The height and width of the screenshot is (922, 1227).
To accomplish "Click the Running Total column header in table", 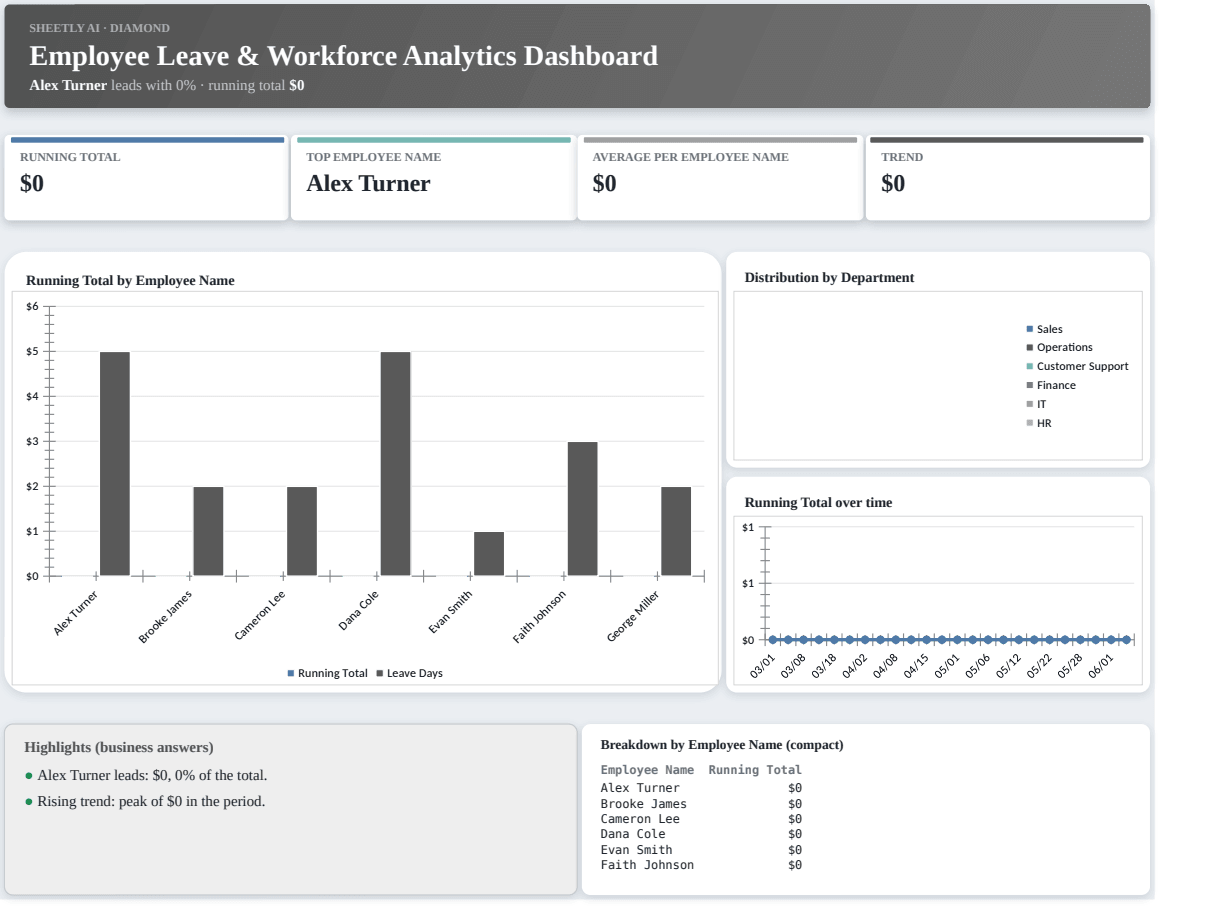I will point(755,770).
